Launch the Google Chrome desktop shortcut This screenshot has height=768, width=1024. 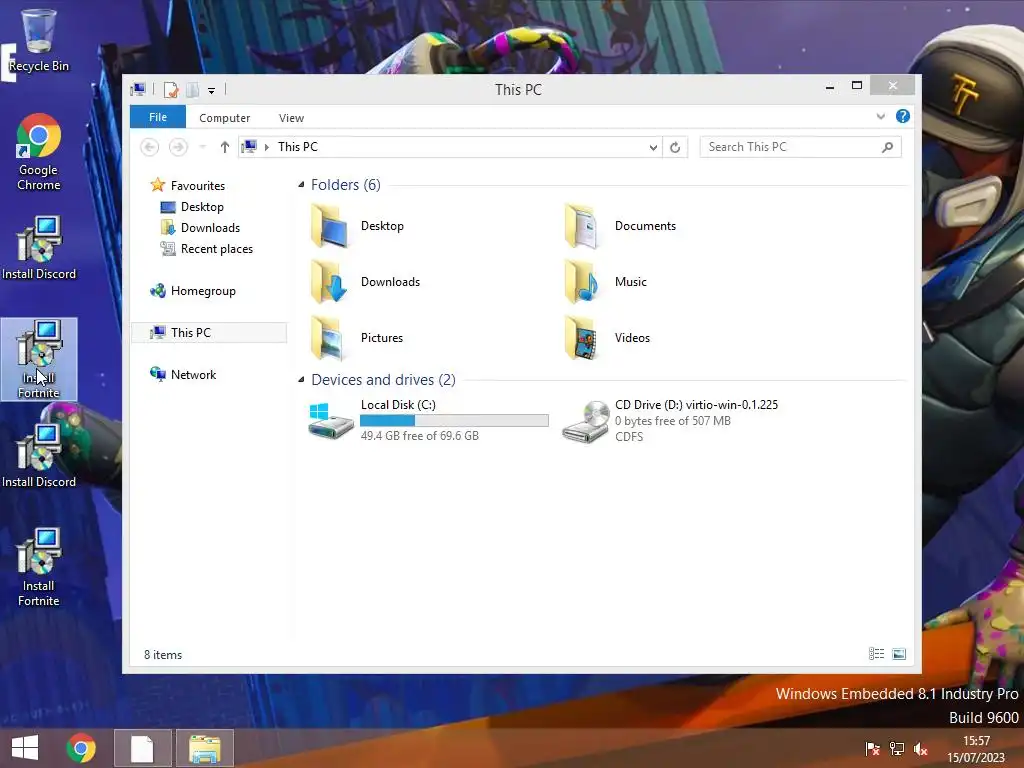(39, 152)
